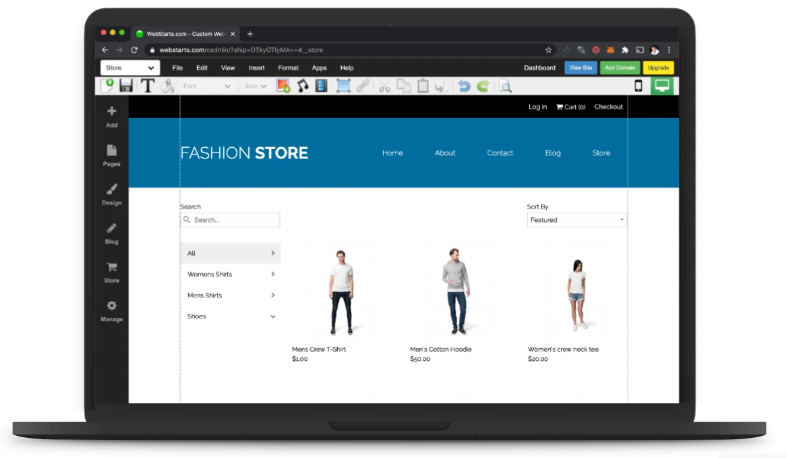Viewport: 787px width, 458px height.
Task: Click the clipboard paste icon
Action: pyautogui.click(x=423, y=86)
